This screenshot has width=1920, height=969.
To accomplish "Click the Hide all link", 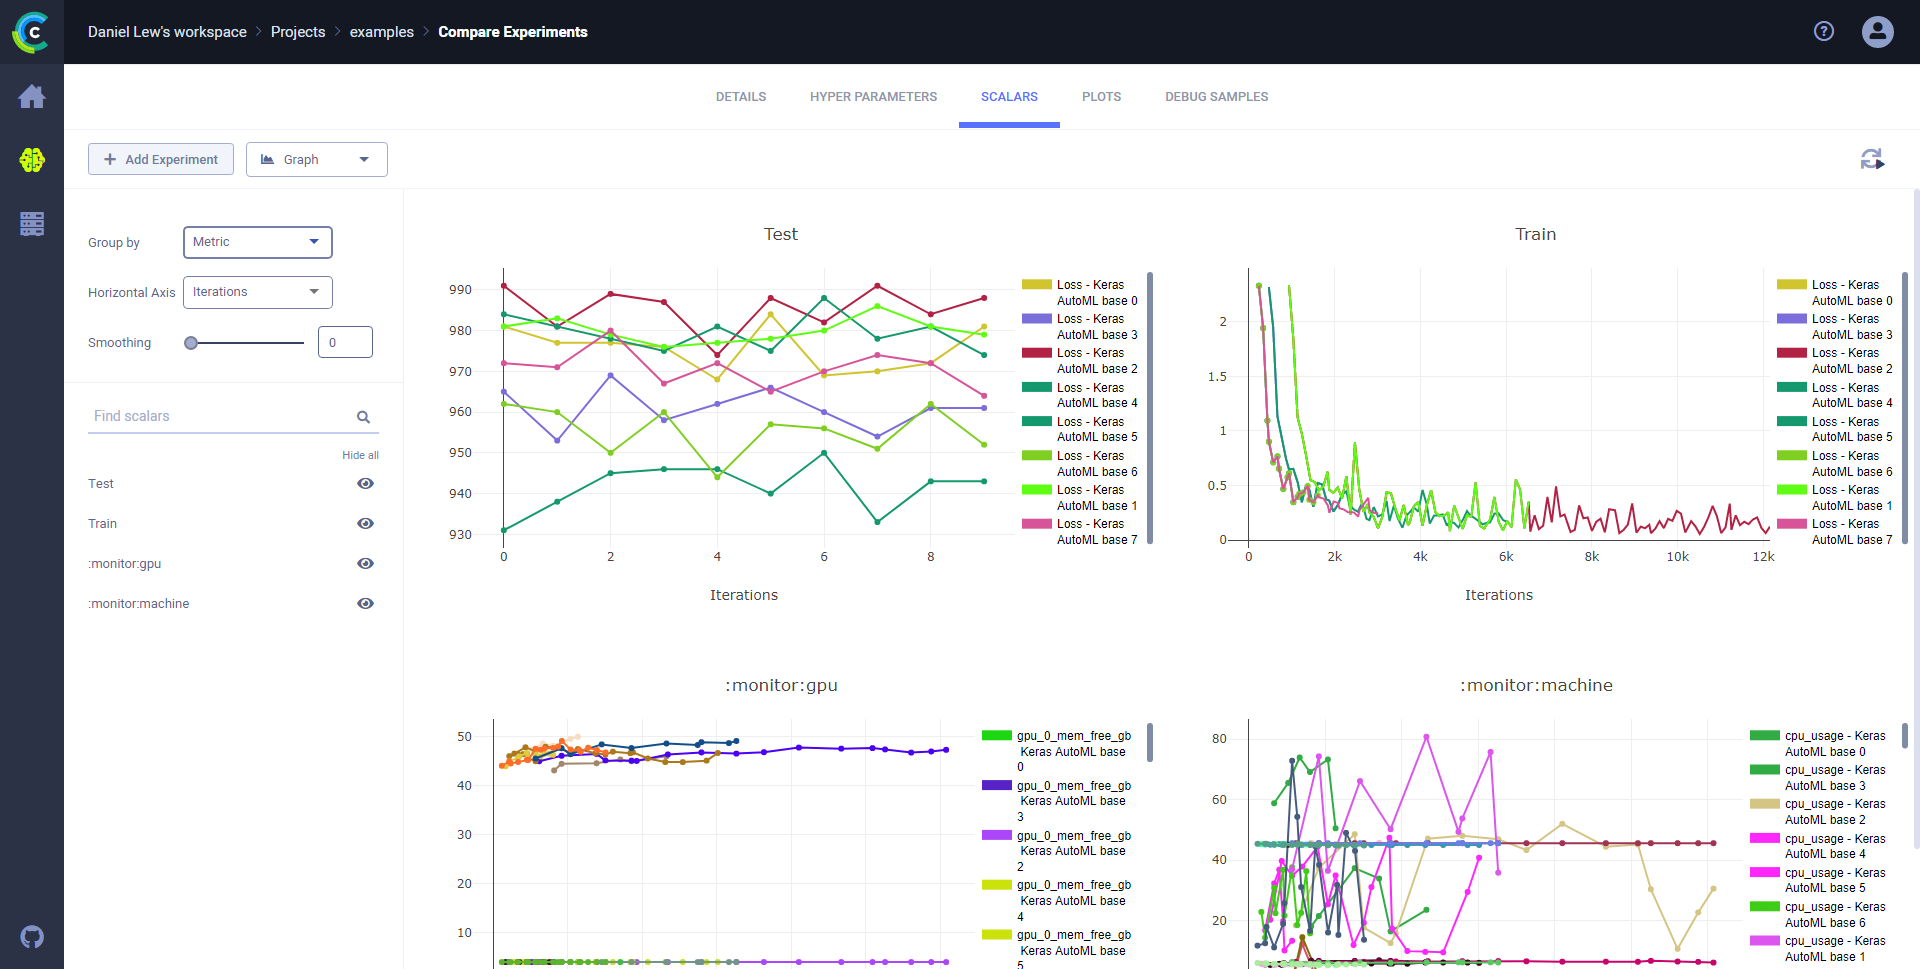I will pos(360,455).
